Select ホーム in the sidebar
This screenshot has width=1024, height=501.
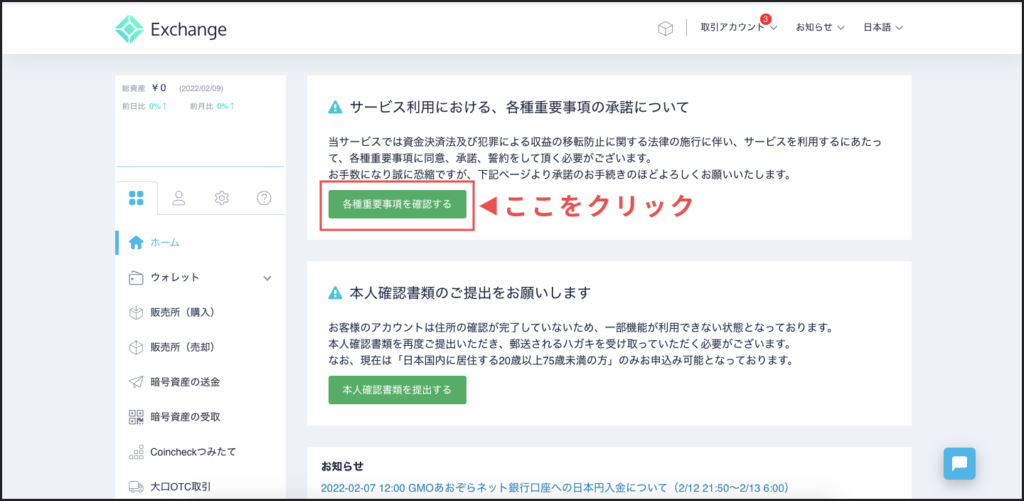pos(165,242)
